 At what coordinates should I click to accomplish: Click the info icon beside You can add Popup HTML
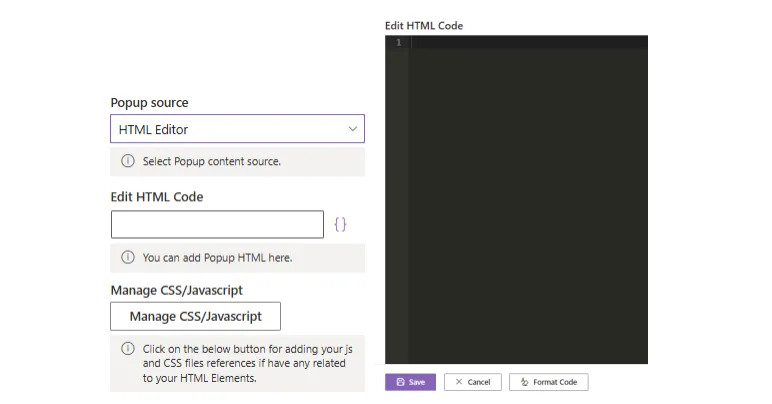tap(128, 257)
